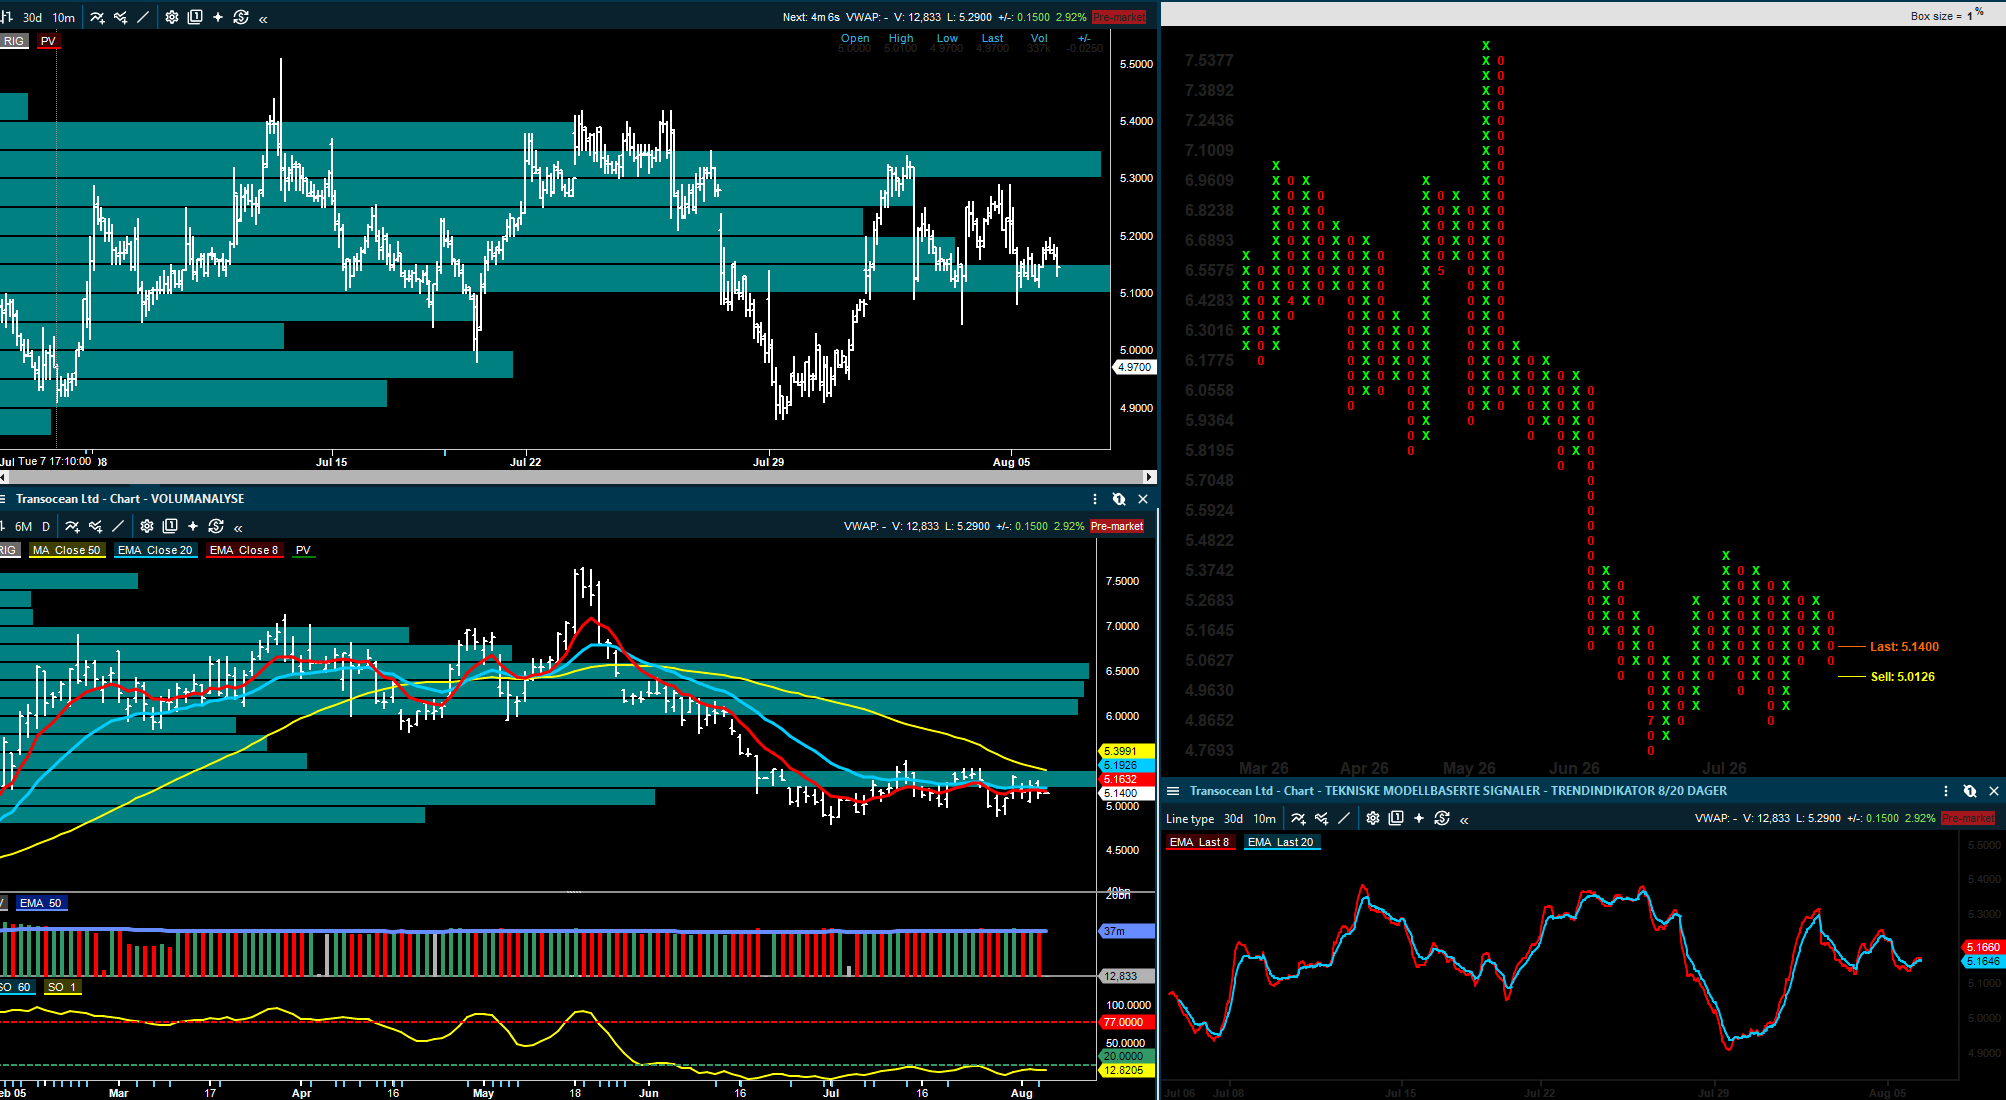2006x1100 pixels.
Task: Click the TRENDINDIKATOR 8/20 DAGER chart title
Action: [x=1458, y=791]
